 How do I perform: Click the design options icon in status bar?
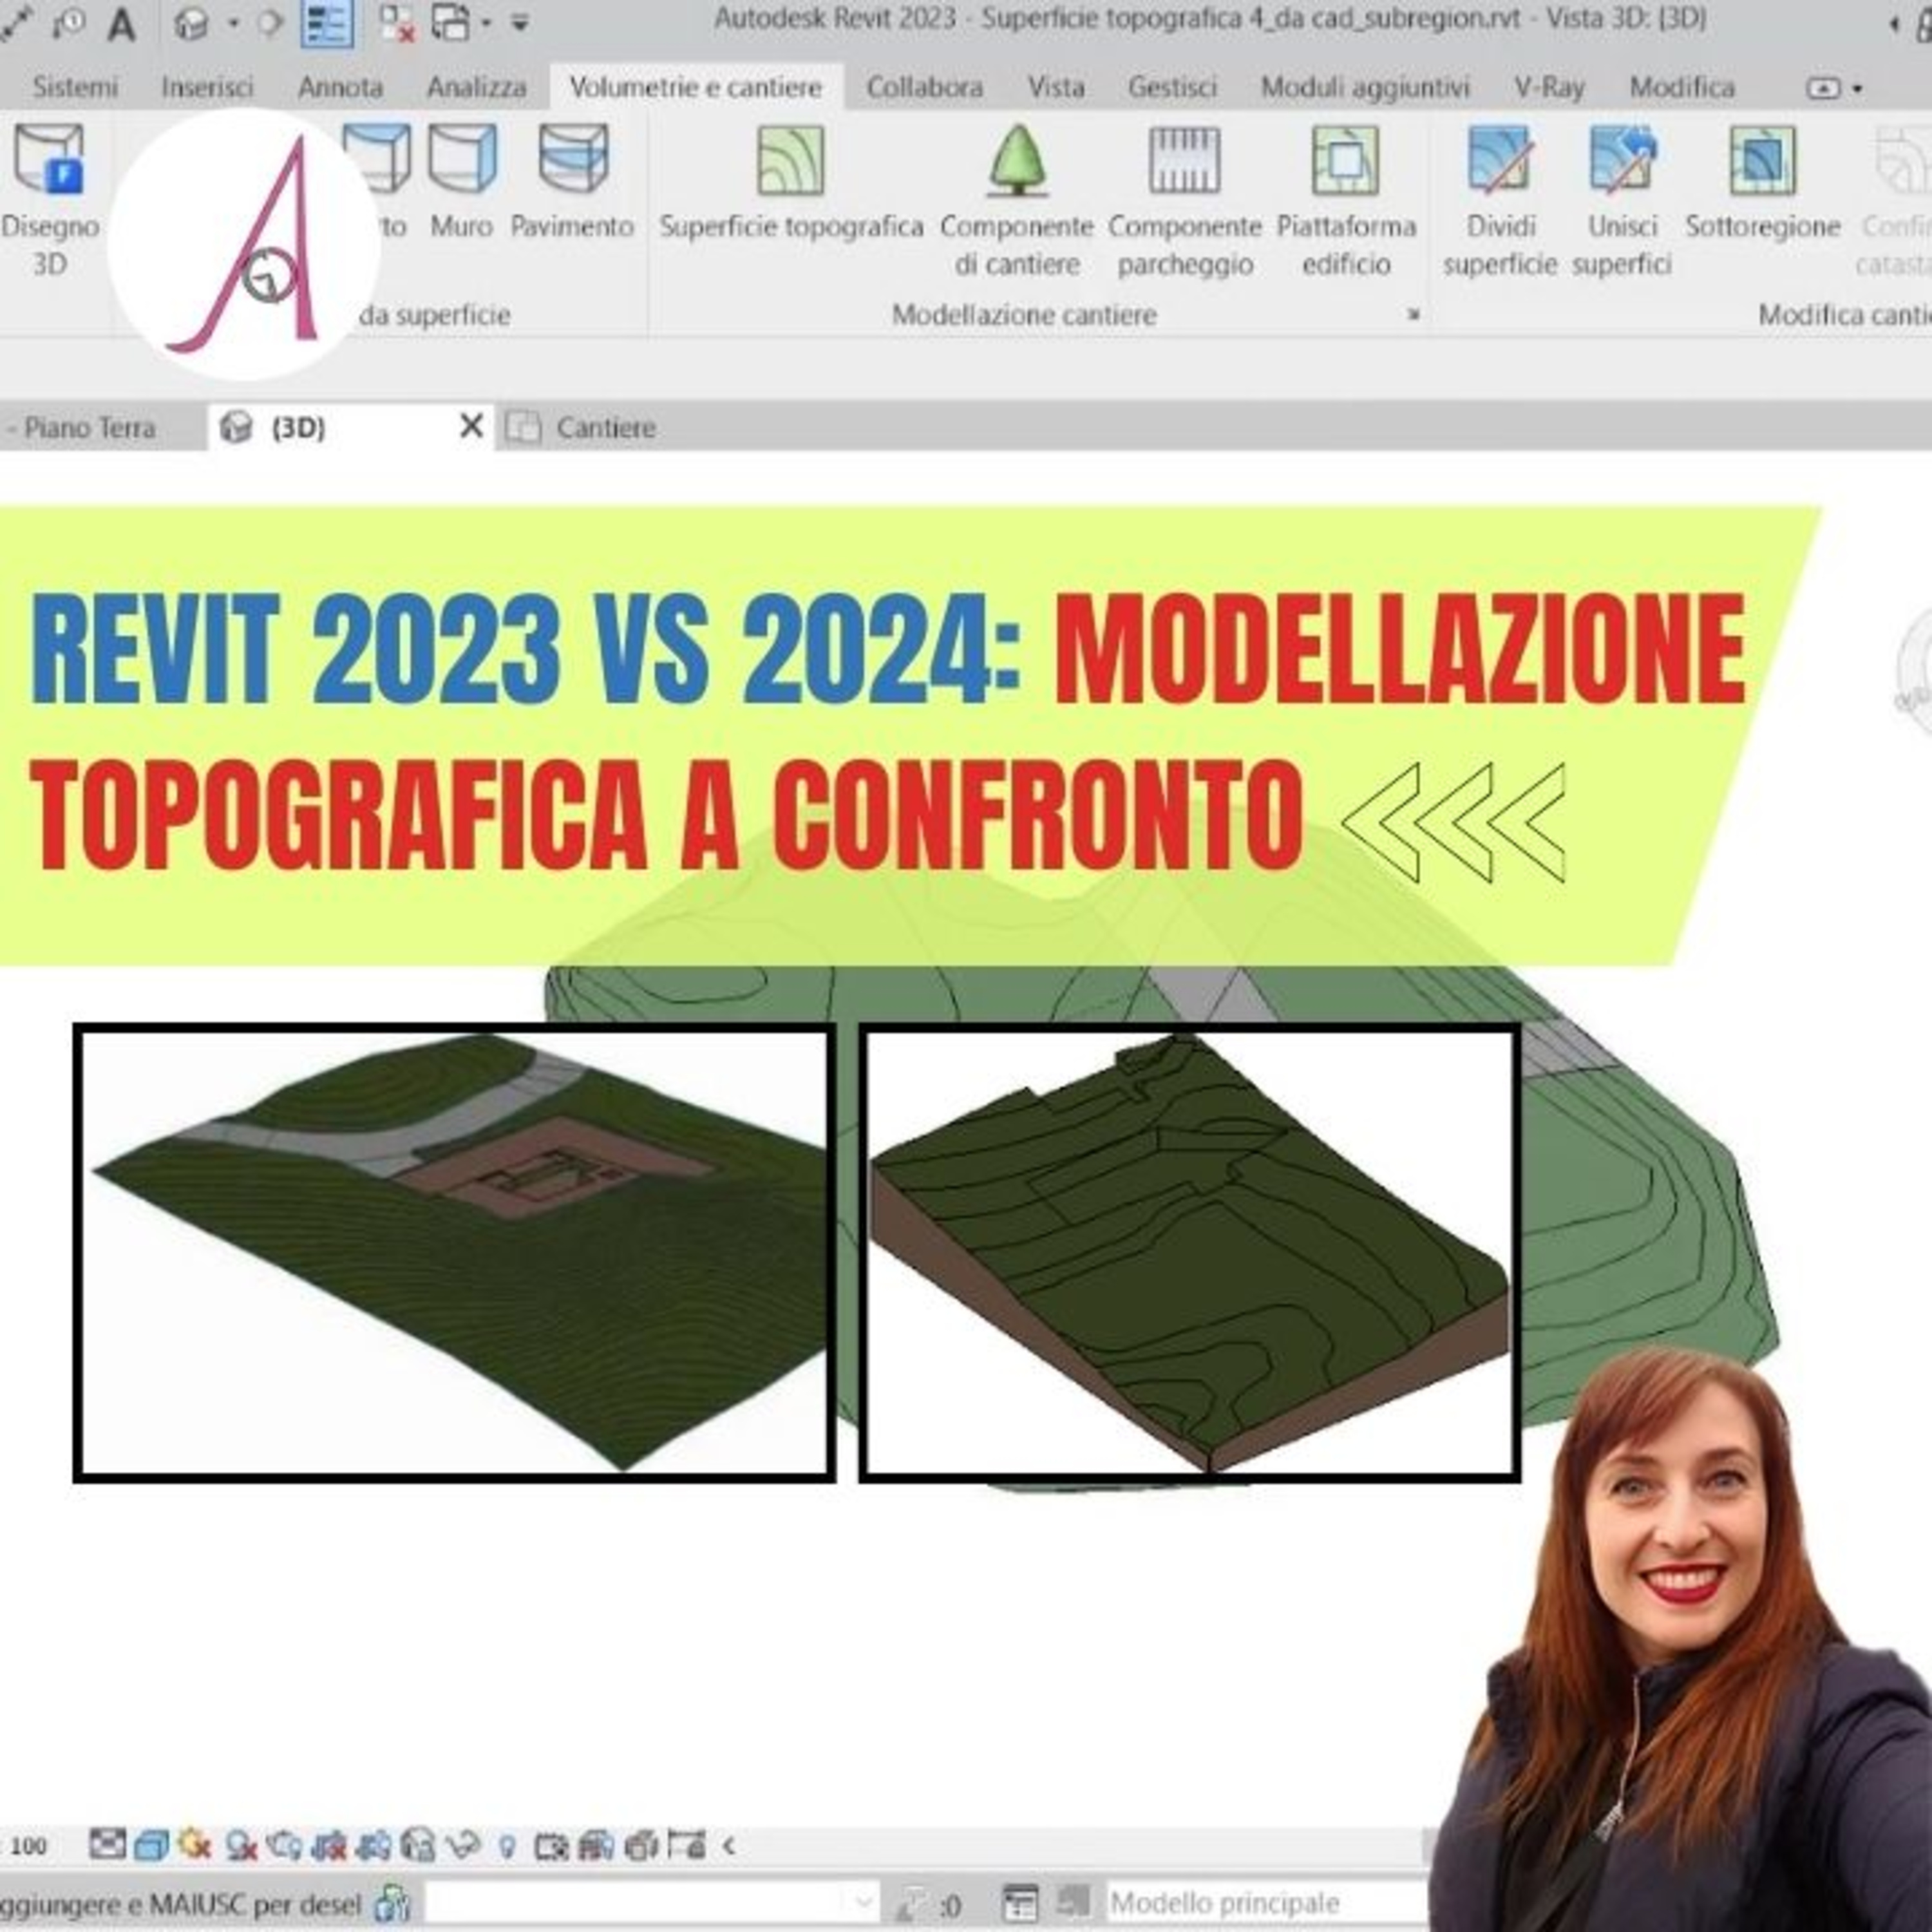click(x=1021, y=1904)
